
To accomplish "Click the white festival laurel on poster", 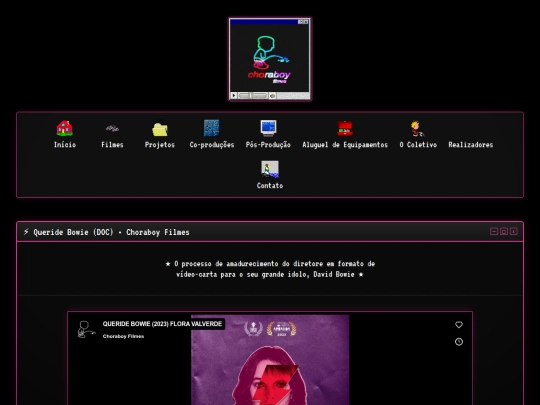I will pos(253,329).
